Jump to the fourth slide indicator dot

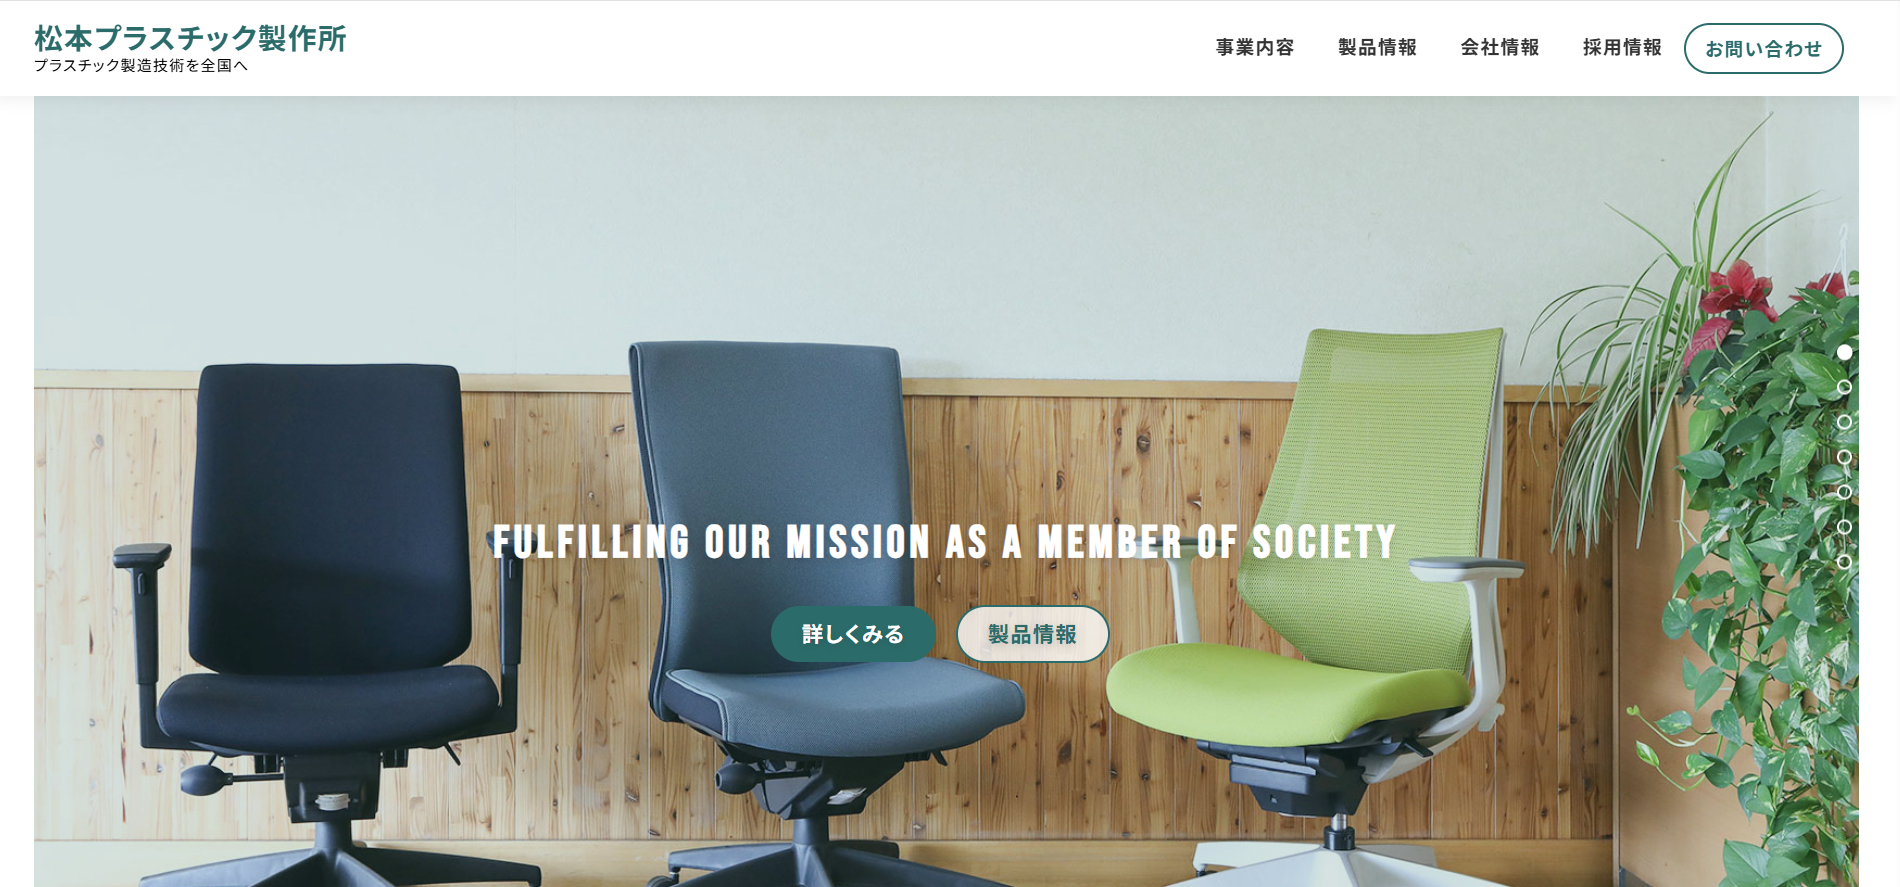click(1845, 457)
